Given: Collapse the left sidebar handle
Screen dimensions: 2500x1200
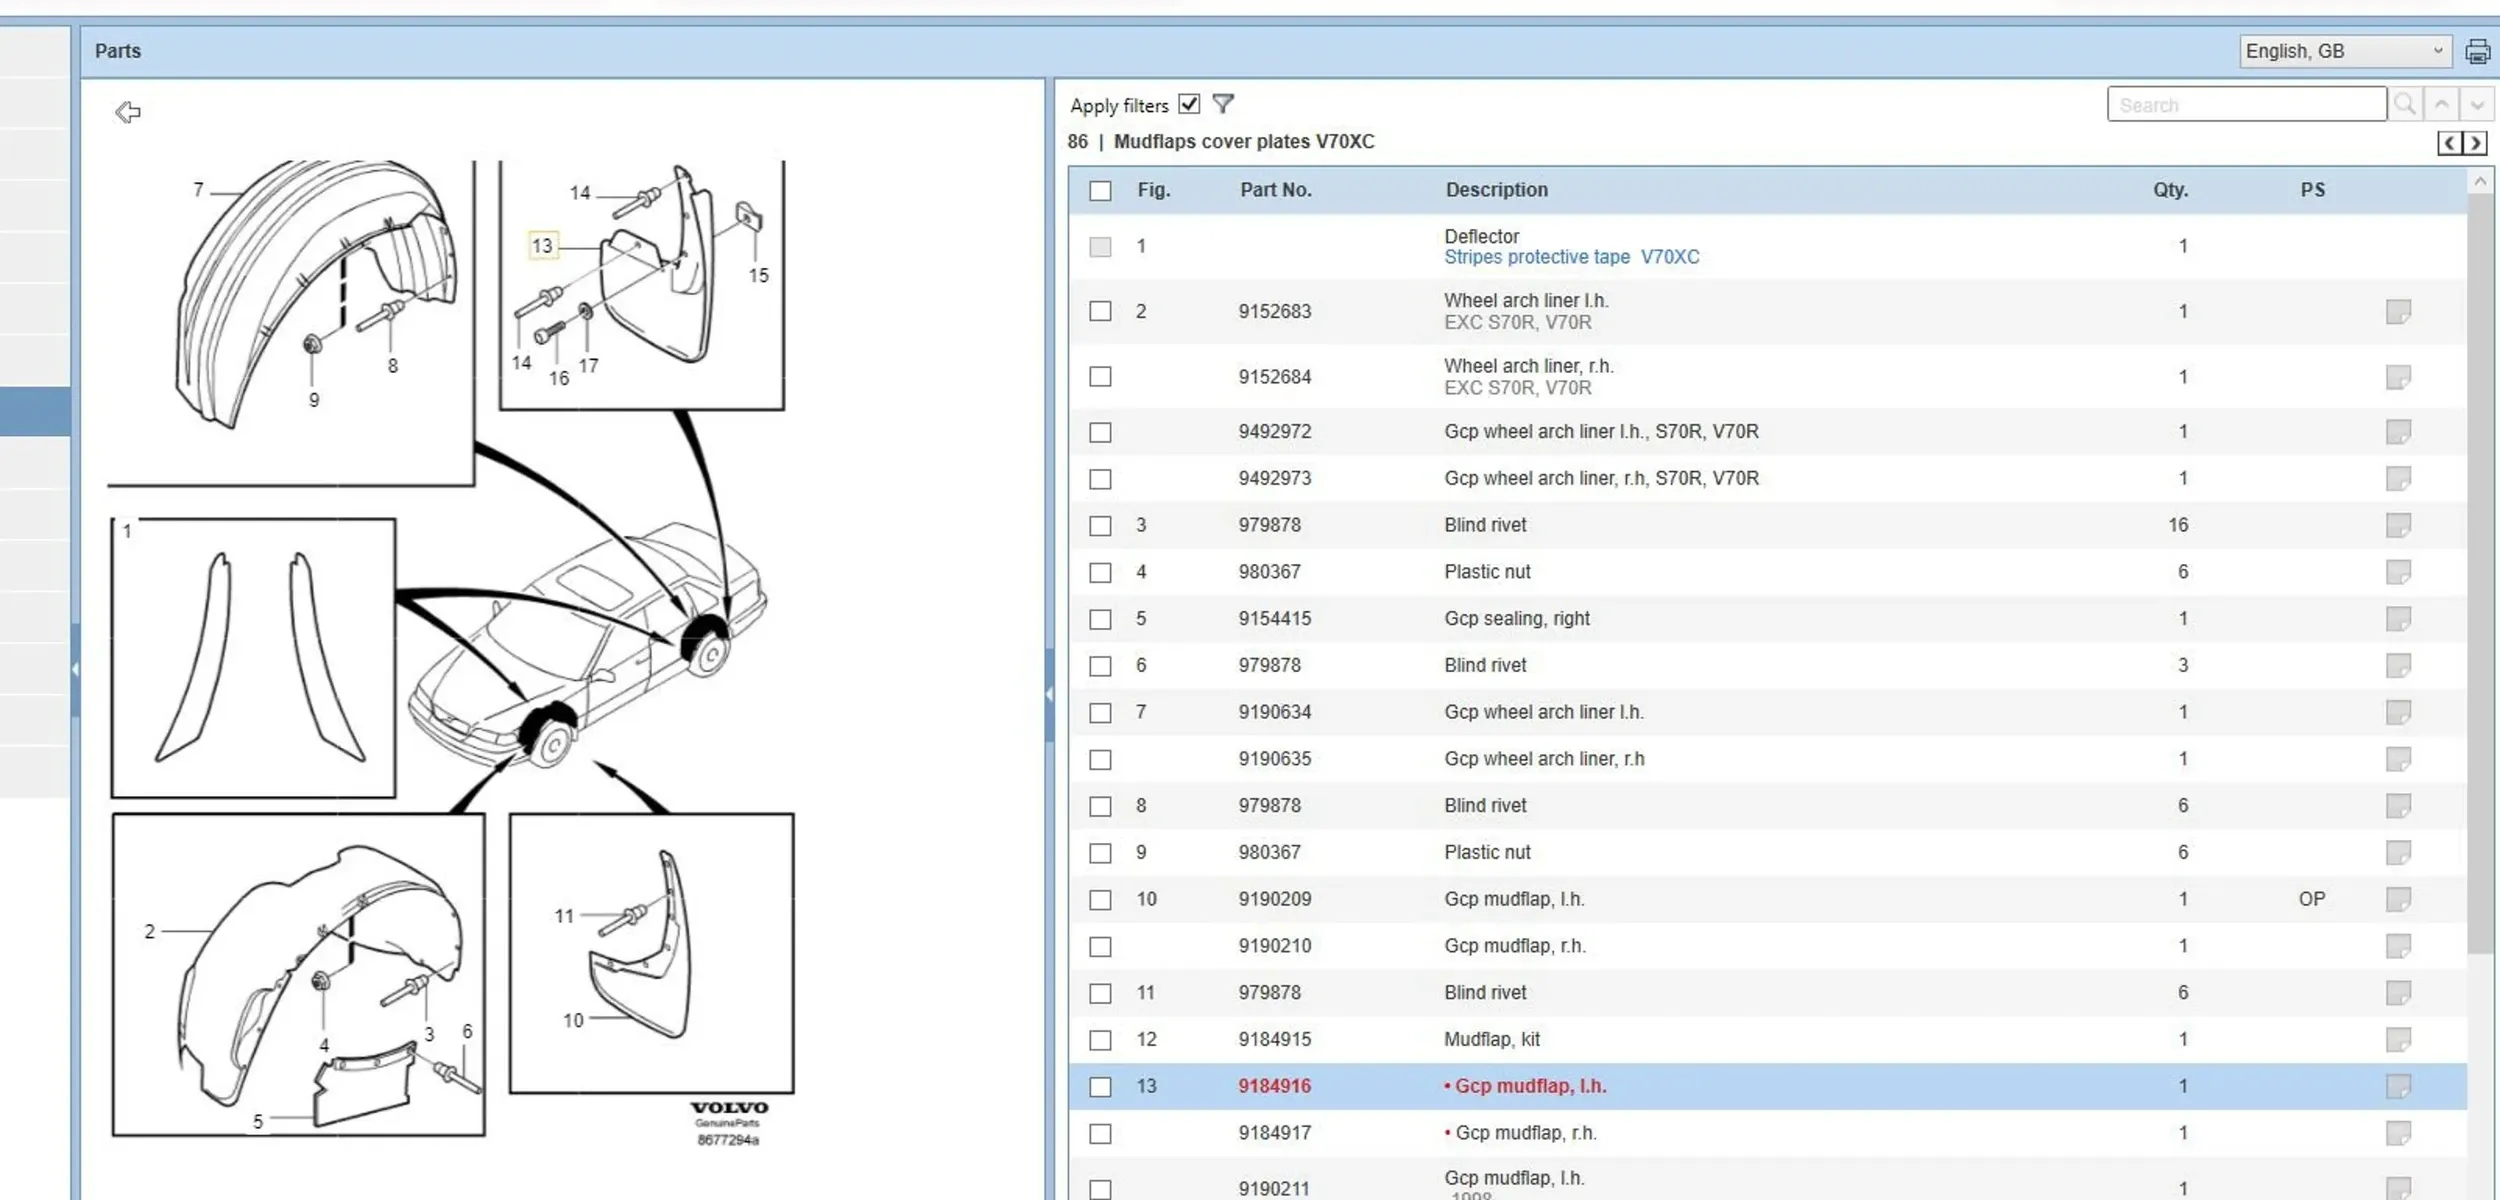Looking at the screenshot, I should pos(75,669).
